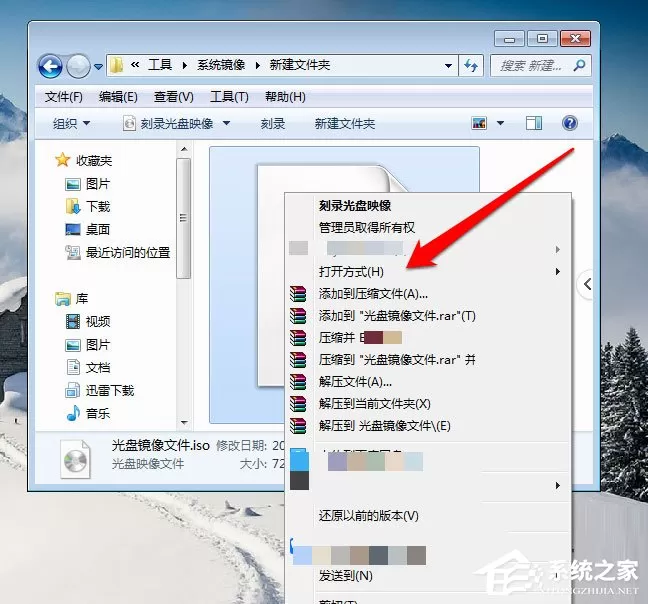Screen dimensions: 648x604
Task: Click the change view icon
Action: tap(479, 123)
